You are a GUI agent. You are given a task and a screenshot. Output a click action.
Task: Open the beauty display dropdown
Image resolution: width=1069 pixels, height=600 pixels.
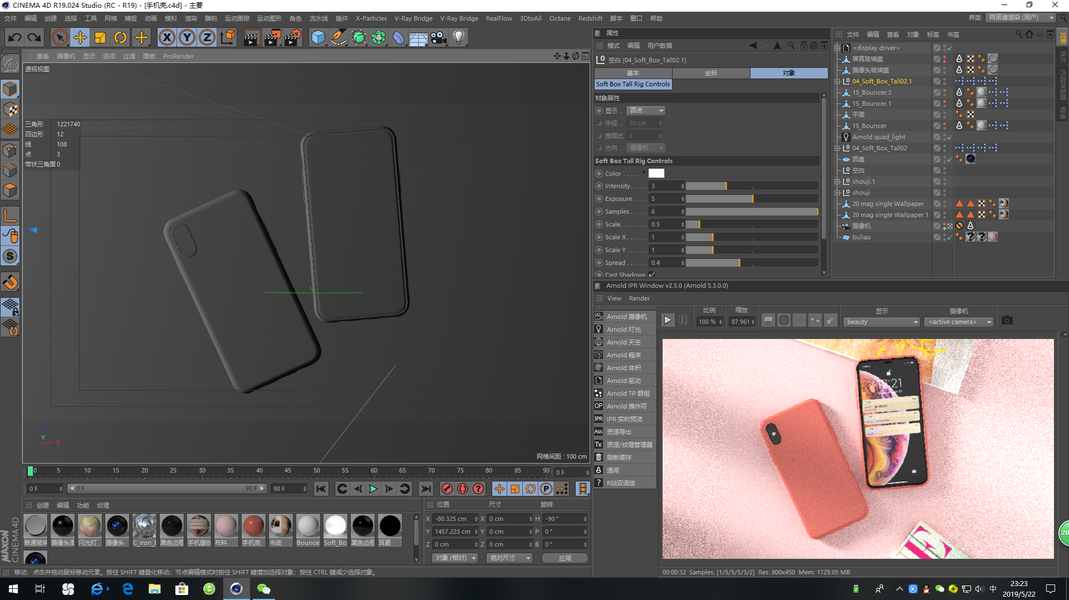point(882,322)
